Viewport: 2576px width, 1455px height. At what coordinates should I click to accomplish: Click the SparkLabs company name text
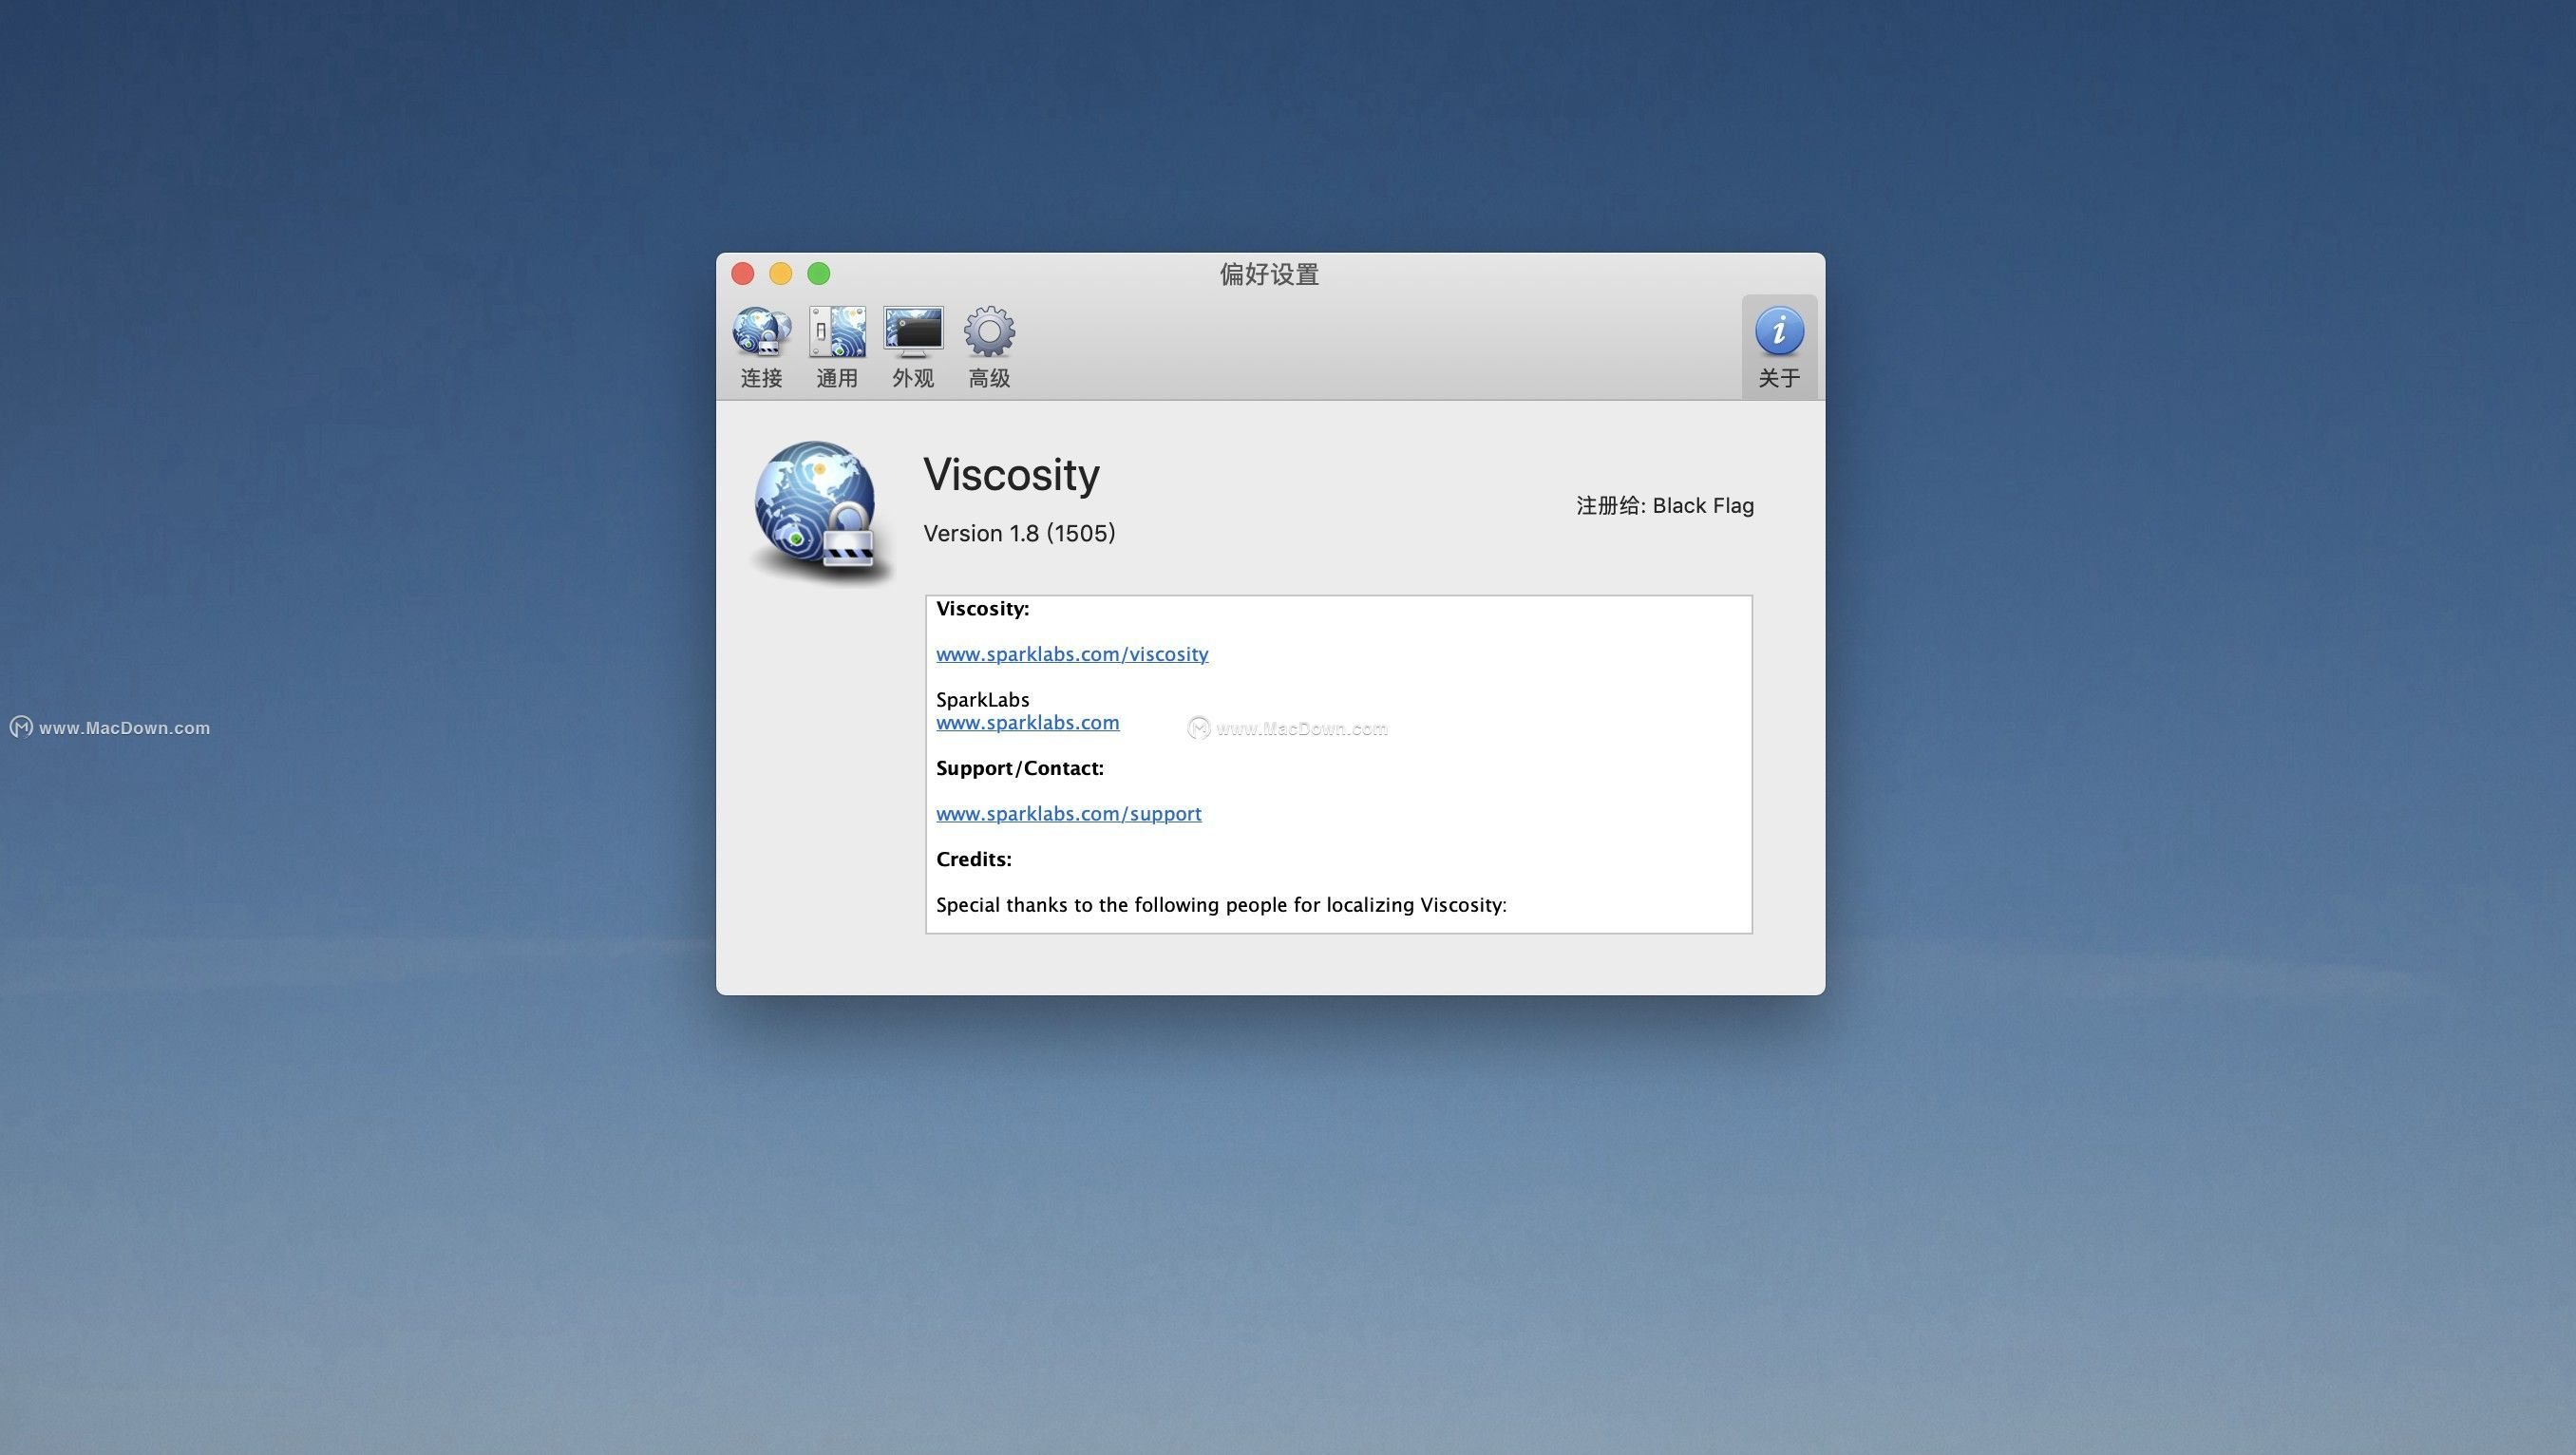[982, 699]
